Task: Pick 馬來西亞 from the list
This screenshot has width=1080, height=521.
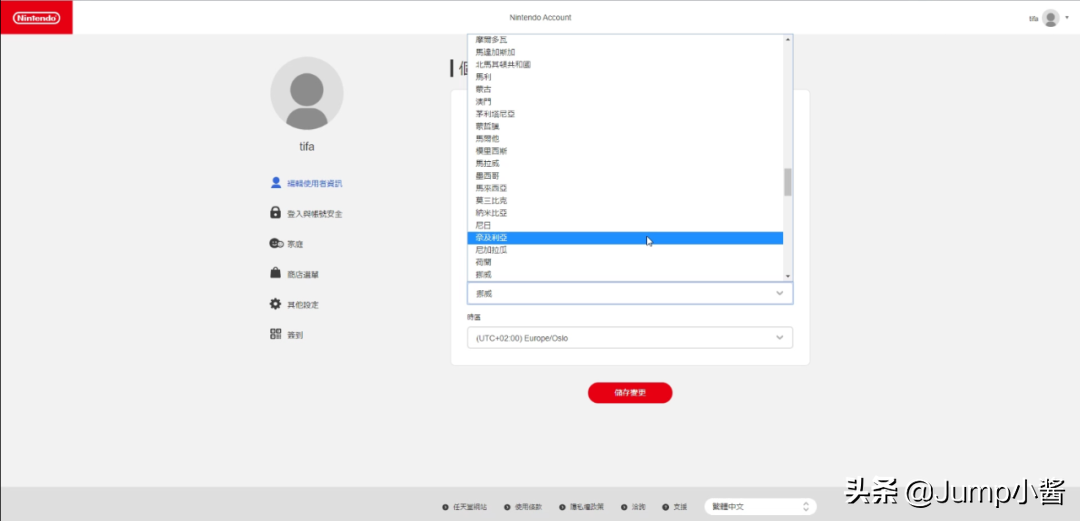Action: [625, 188]
